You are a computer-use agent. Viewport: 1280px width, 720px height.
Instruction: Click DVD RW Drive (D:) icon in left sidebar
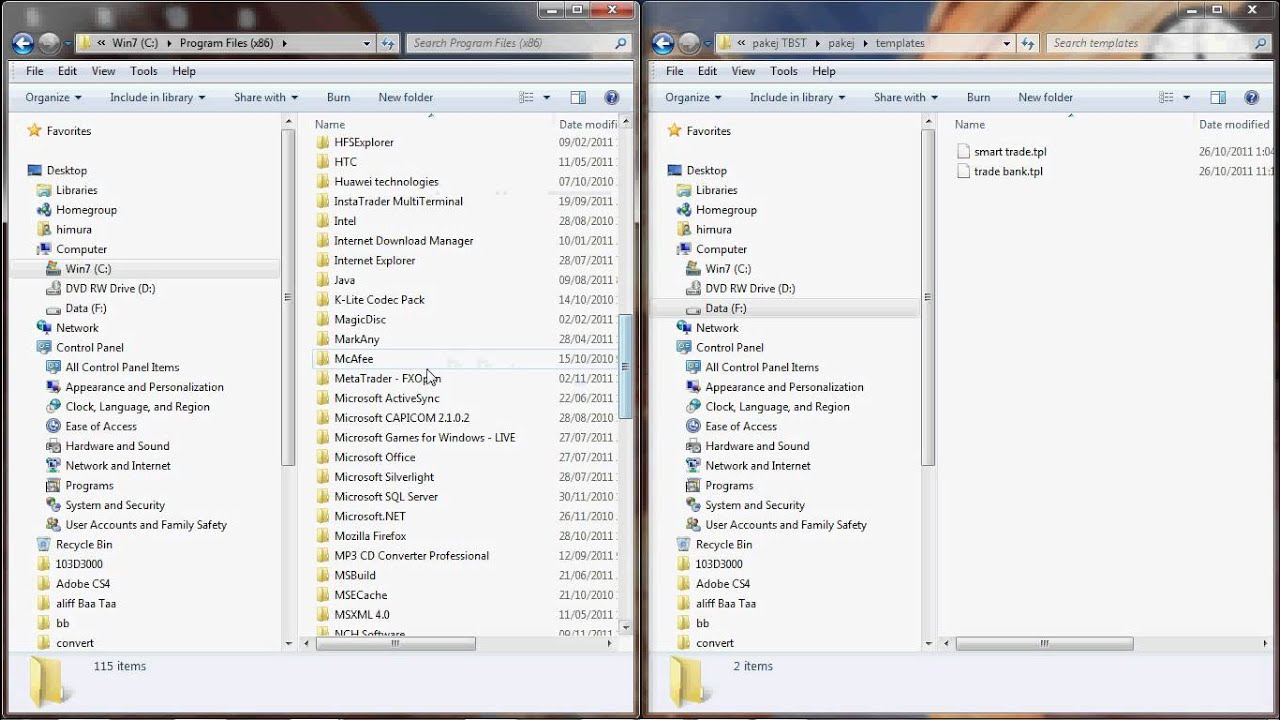54,288
